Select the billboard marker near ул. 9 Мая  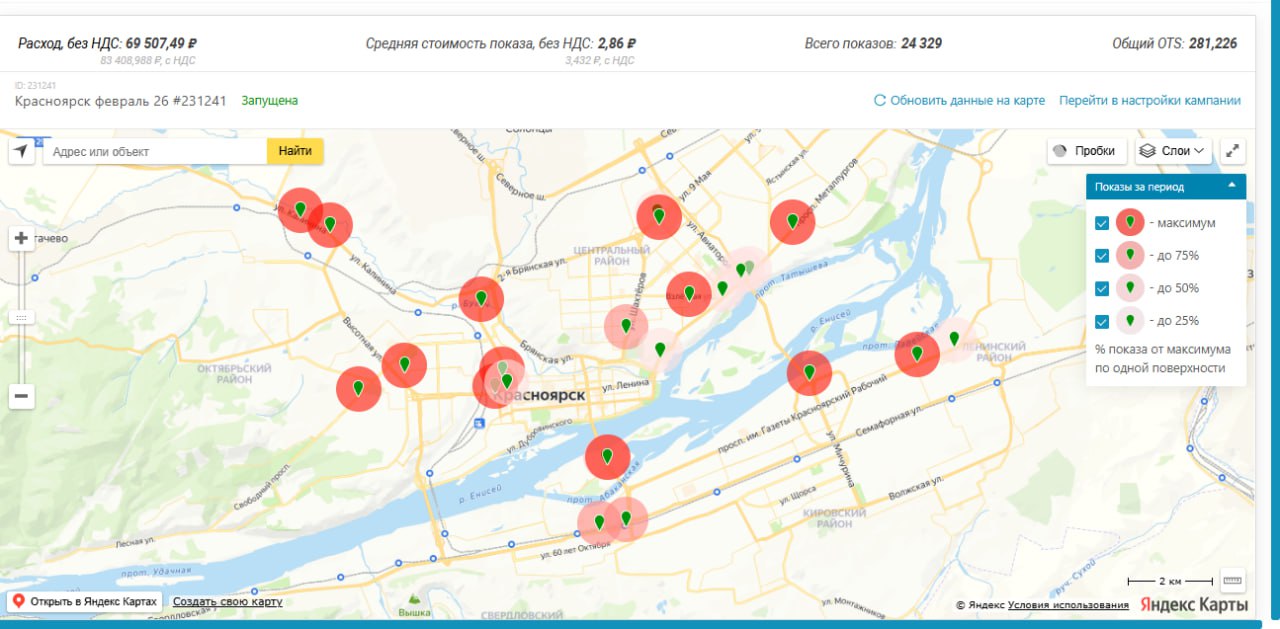(x=658, y=216)
